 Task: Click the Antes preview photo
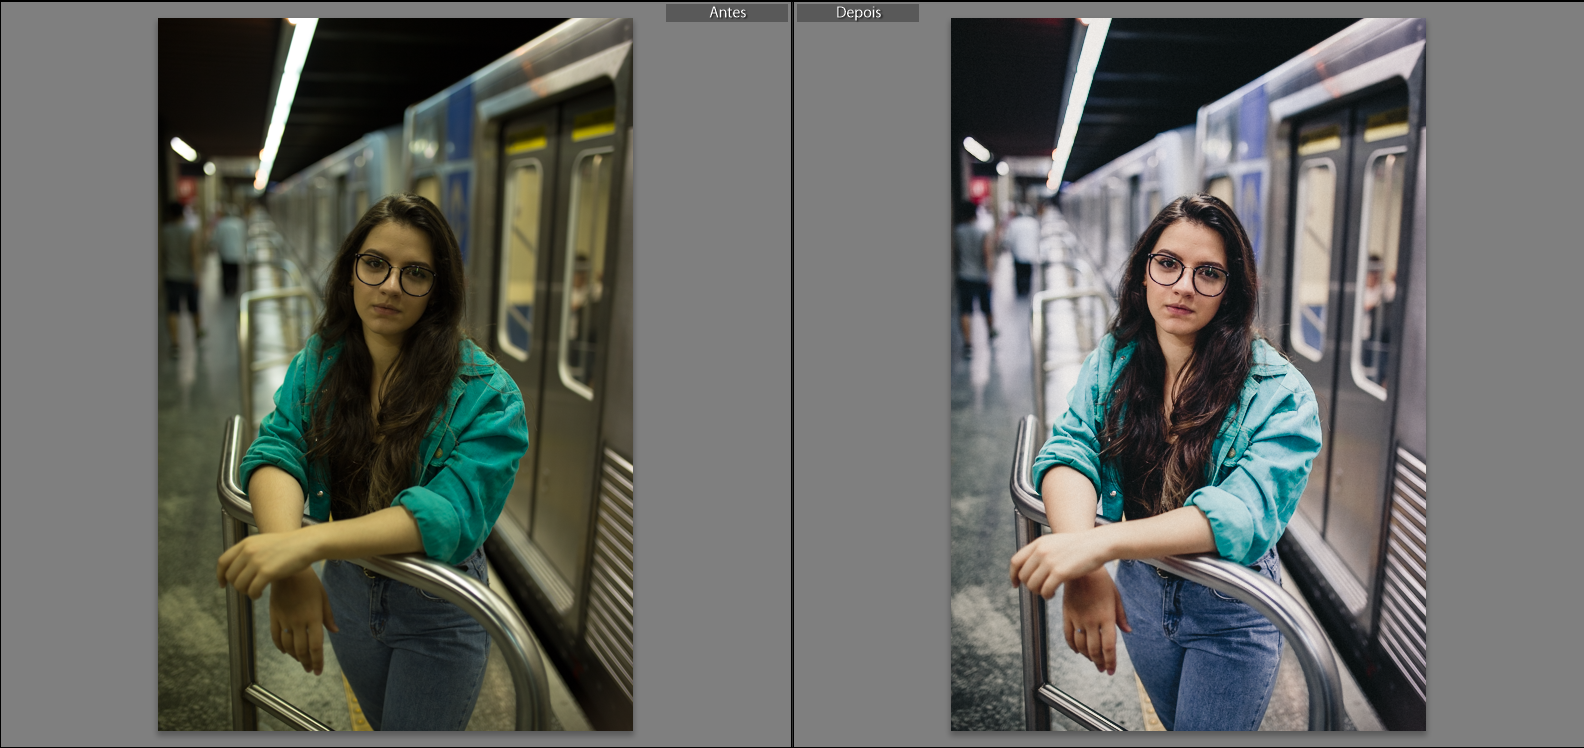[395, 374]
